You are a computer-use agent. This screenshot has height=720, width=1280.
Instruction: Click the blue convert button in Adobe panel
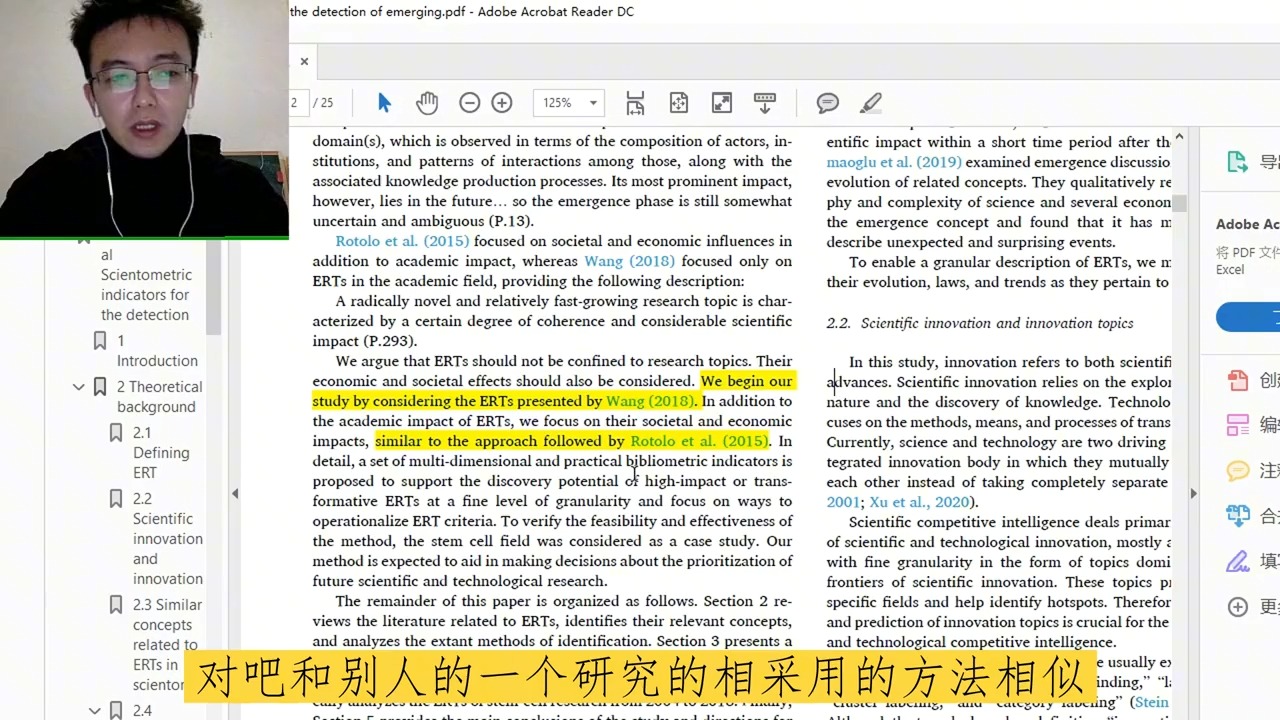point(1248,318)
